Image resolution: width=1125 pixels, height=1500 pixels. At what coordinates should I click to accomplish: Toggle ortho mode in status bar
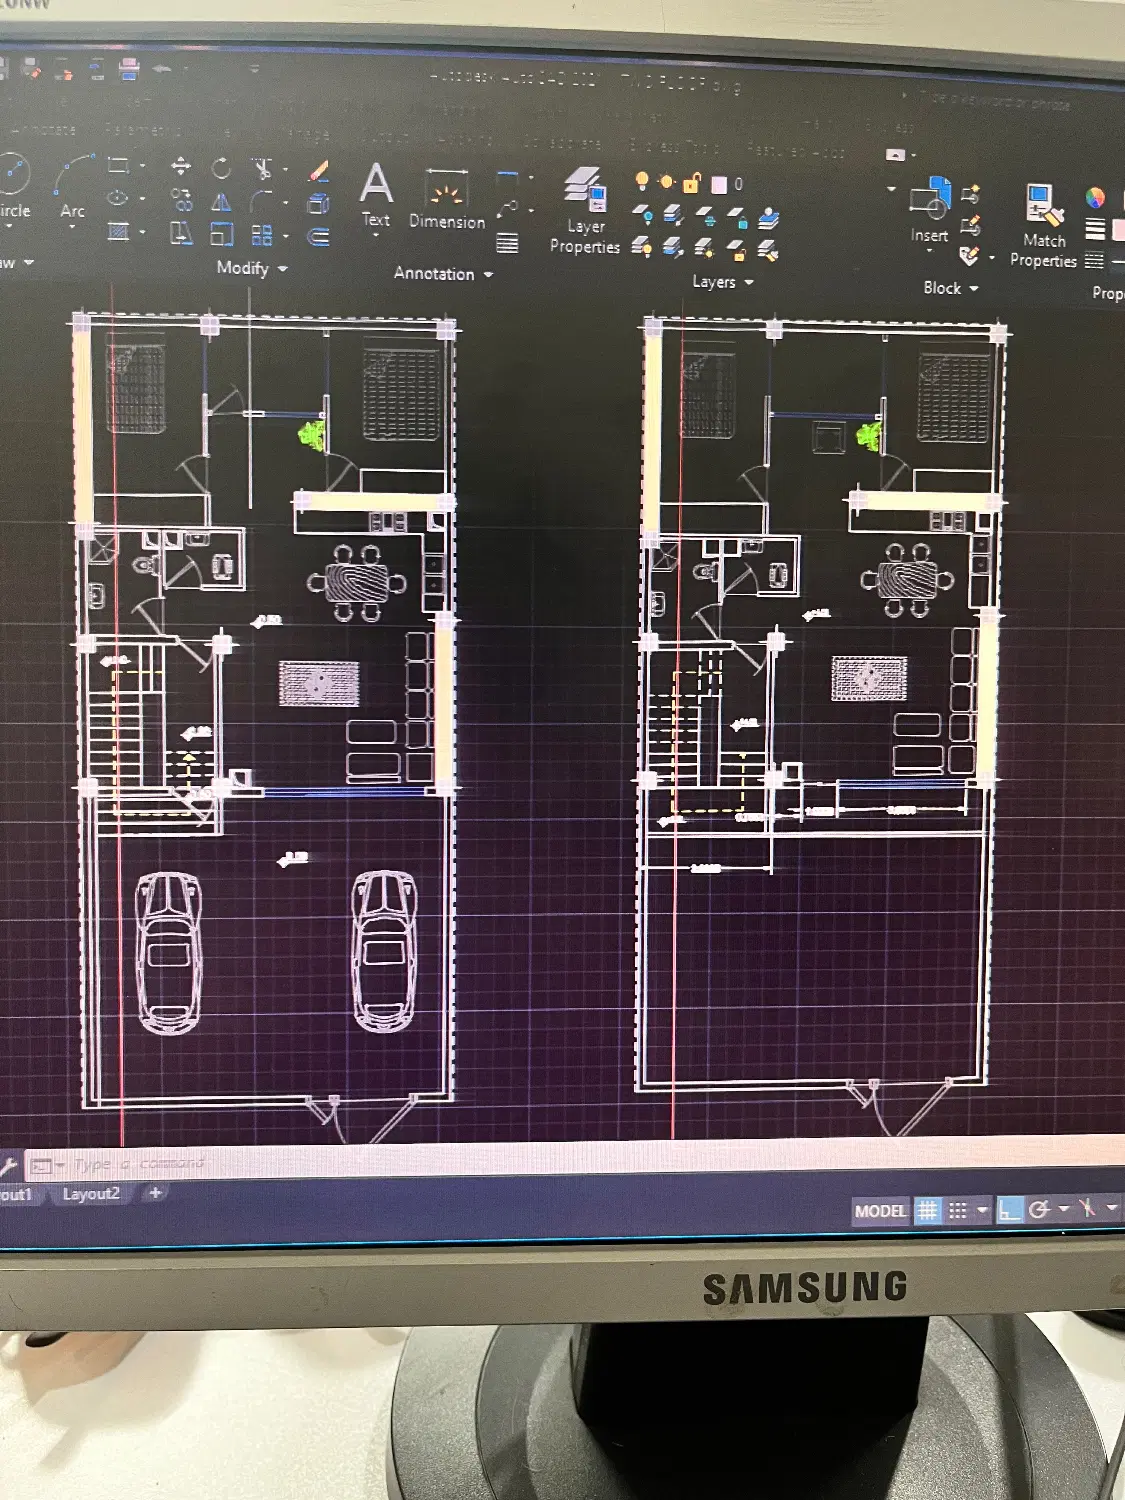tap(1010, 1210)
